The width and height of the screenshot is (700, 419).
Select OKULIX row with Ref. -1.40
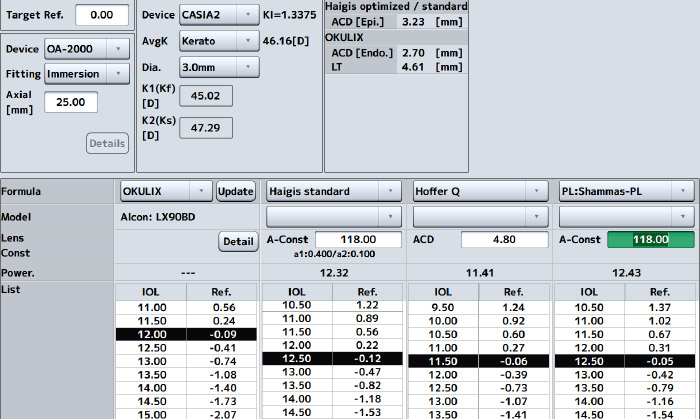tap(186, 388)
